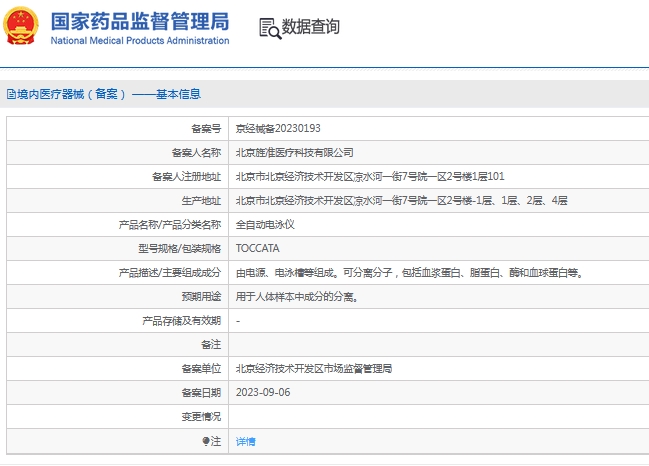Select company name 北京旌准医疗科技有限公司
Viewport: 649px width, 466px height.
294,153
